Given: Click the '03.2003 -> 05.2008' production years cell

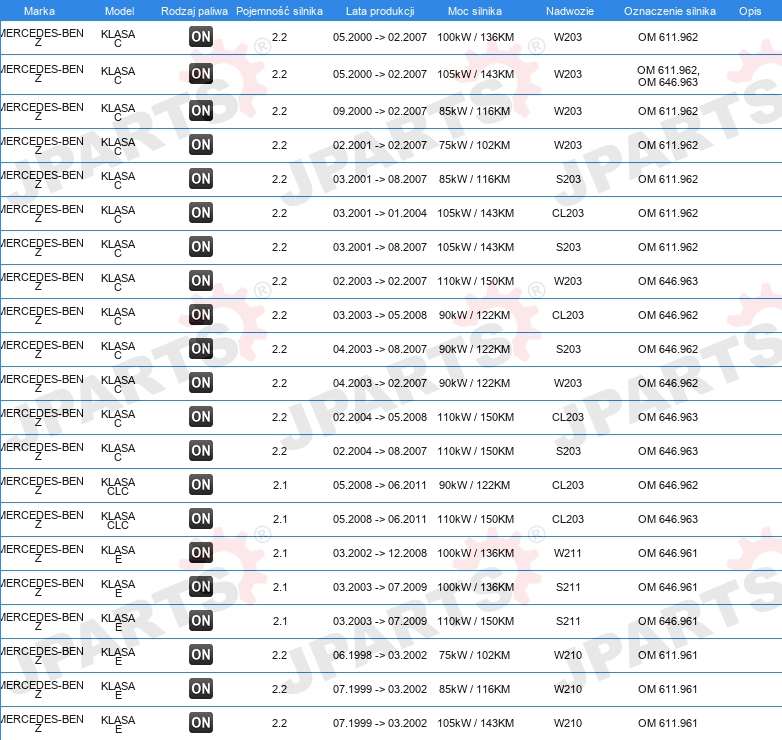Looking at the screenshot, I should pyautogui.click(x=380, y=315).
